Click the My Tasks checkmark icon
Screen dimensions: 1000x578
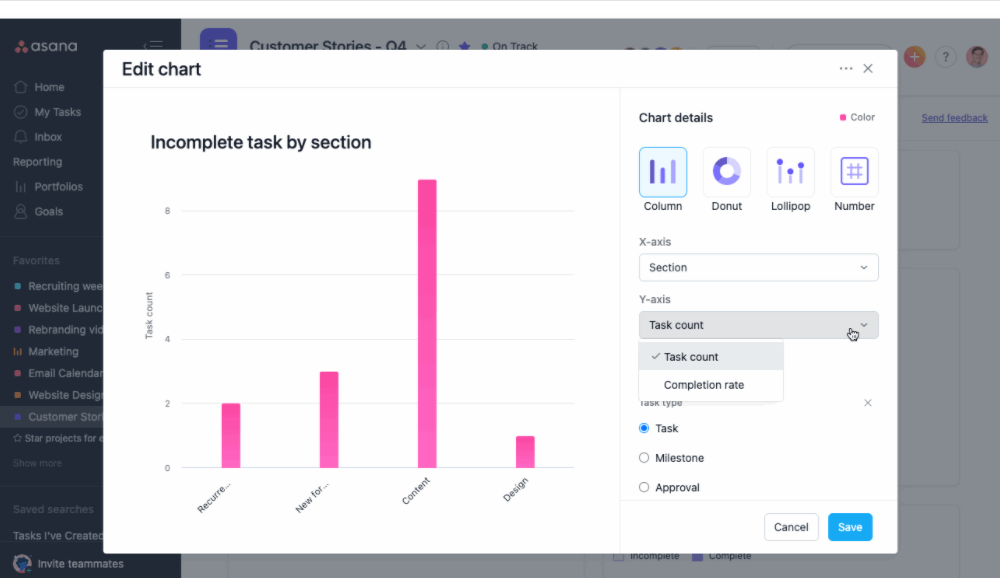[20, 112]
